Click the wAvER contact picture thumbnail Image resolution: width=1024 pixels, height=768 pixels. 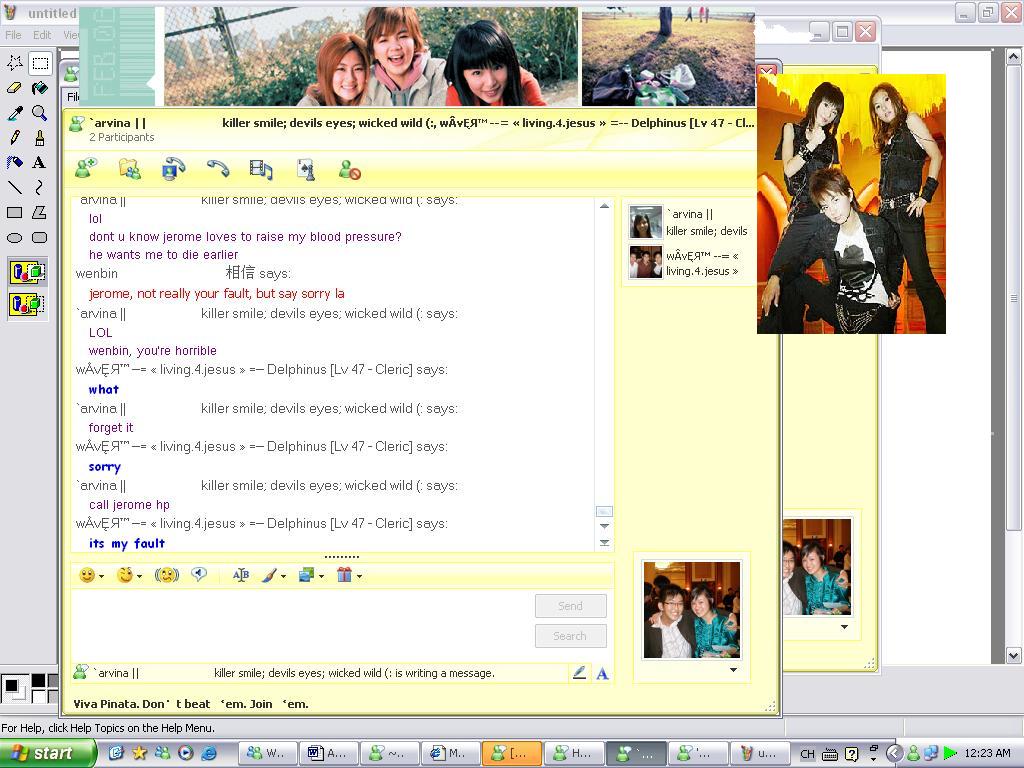(x=645, y=262)
